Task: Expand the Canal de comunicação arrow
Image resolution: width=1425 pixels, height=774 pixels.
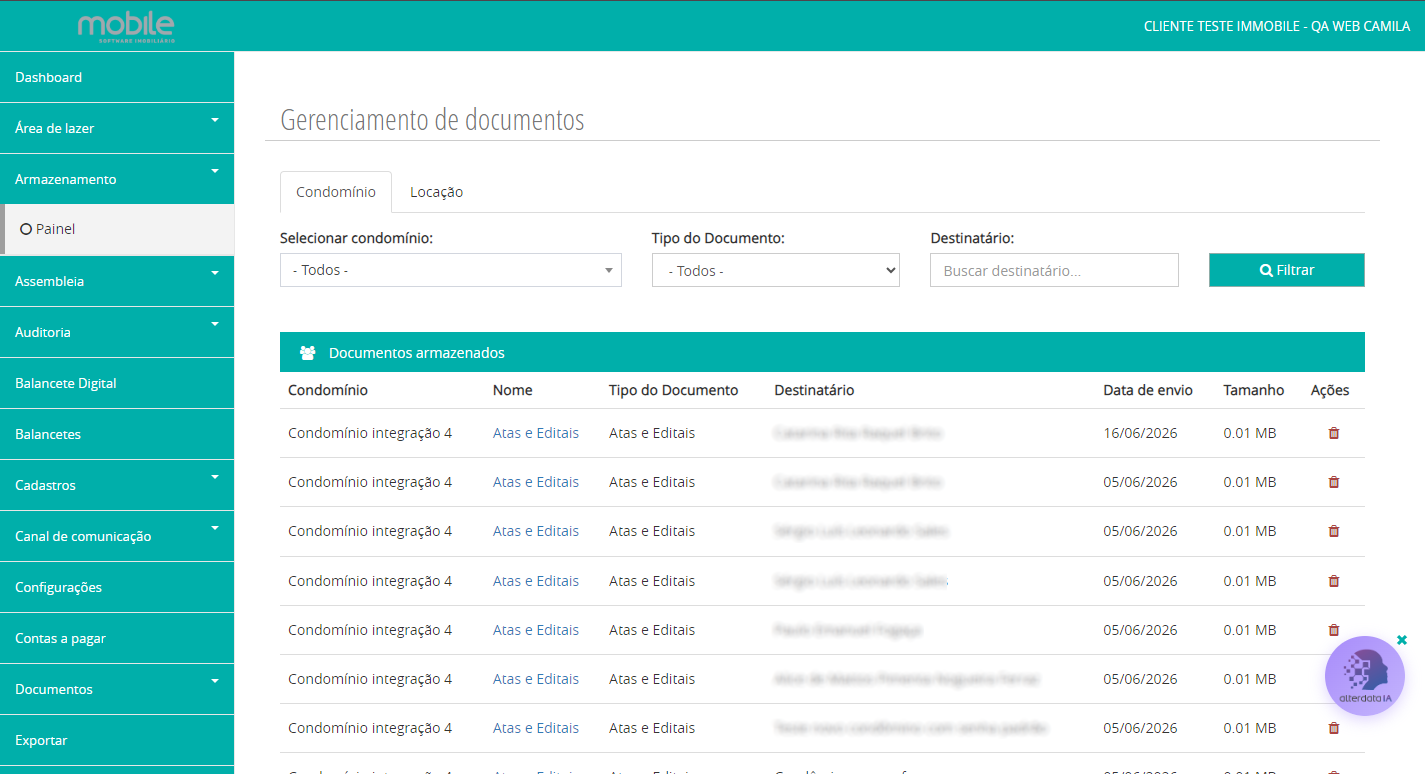Action: (215, 528)
